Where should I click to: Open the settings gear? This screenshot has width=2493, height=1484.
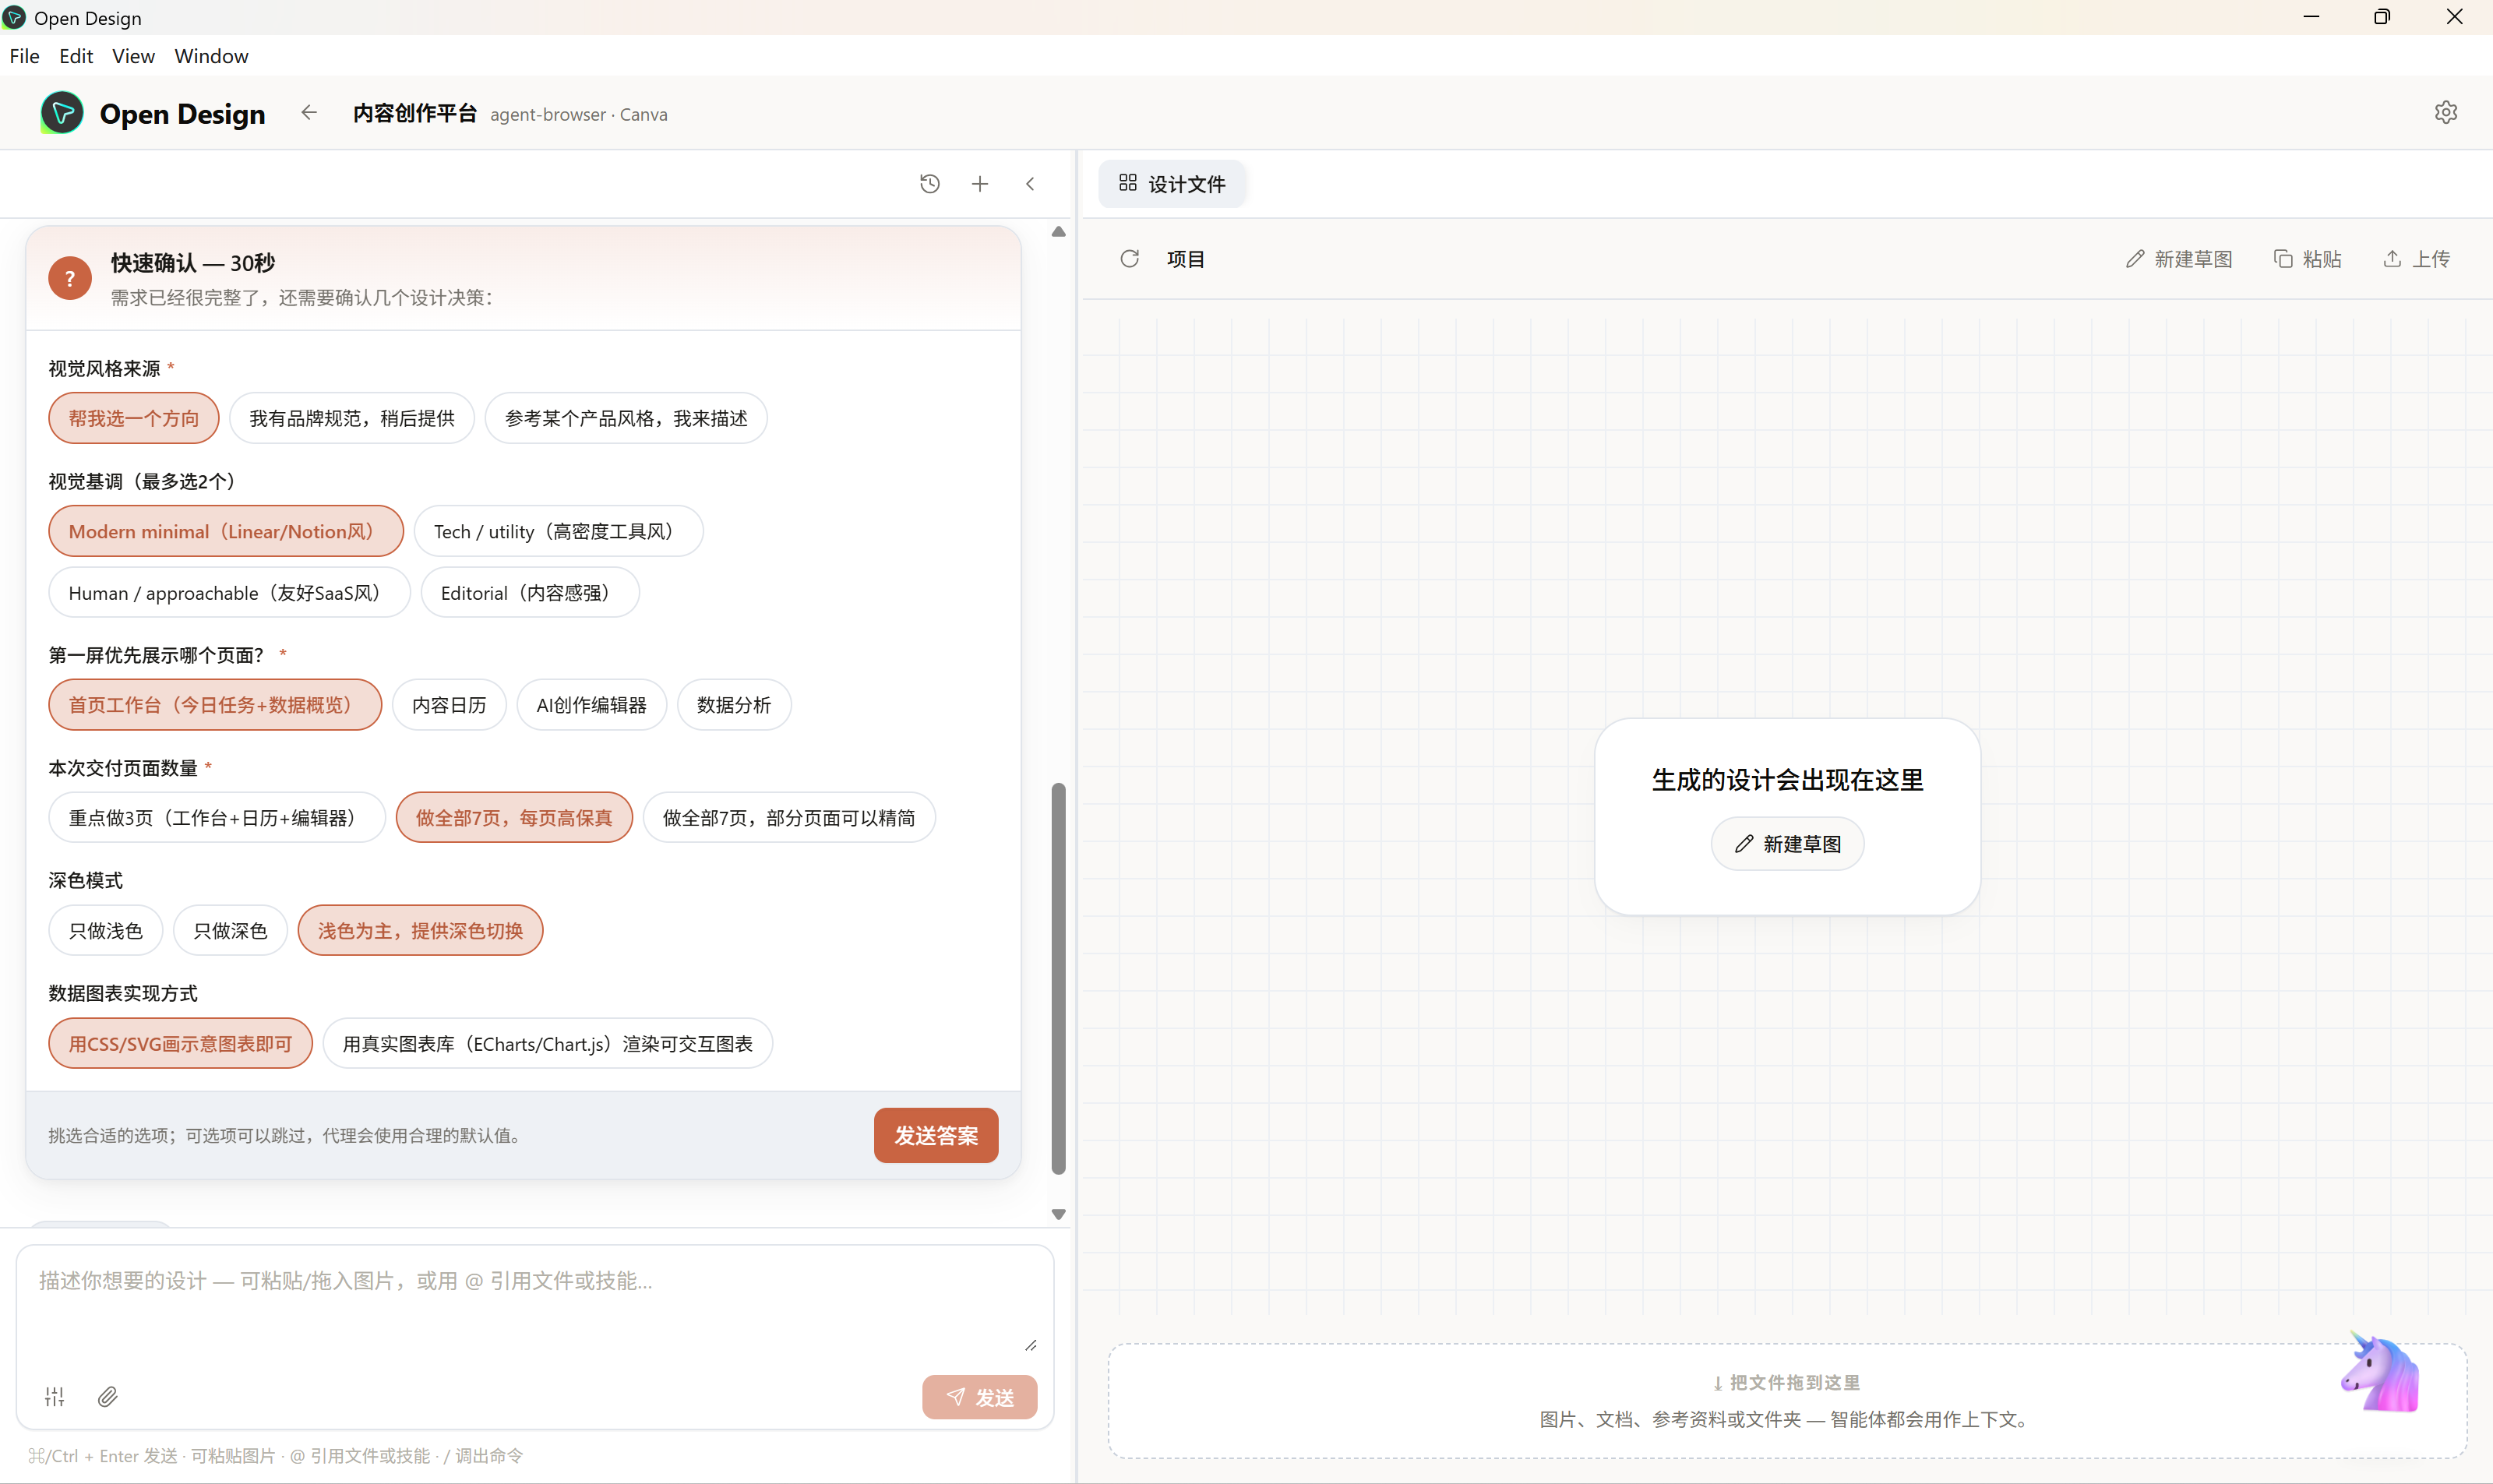[x=2446, y=113]
